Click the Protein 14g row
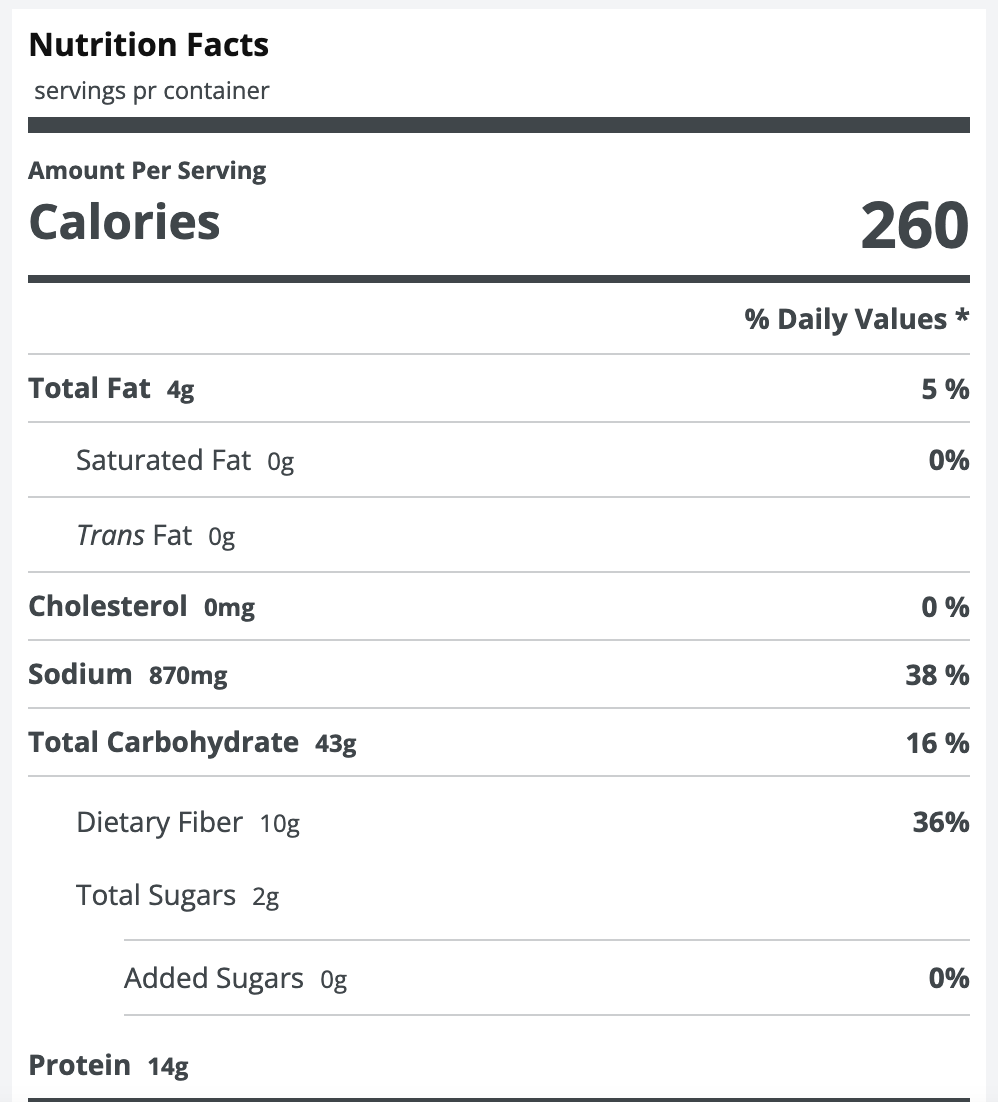This screenshot has height=1102, width=998. coord(499,1065)
